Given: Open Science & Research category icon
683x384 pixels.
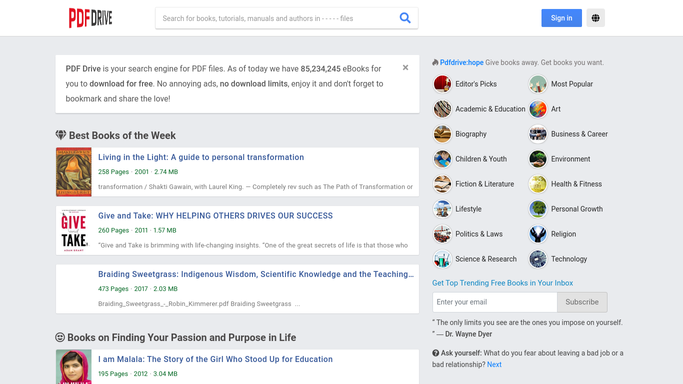Looking at the screenshot, I should [x=442, y=259].
